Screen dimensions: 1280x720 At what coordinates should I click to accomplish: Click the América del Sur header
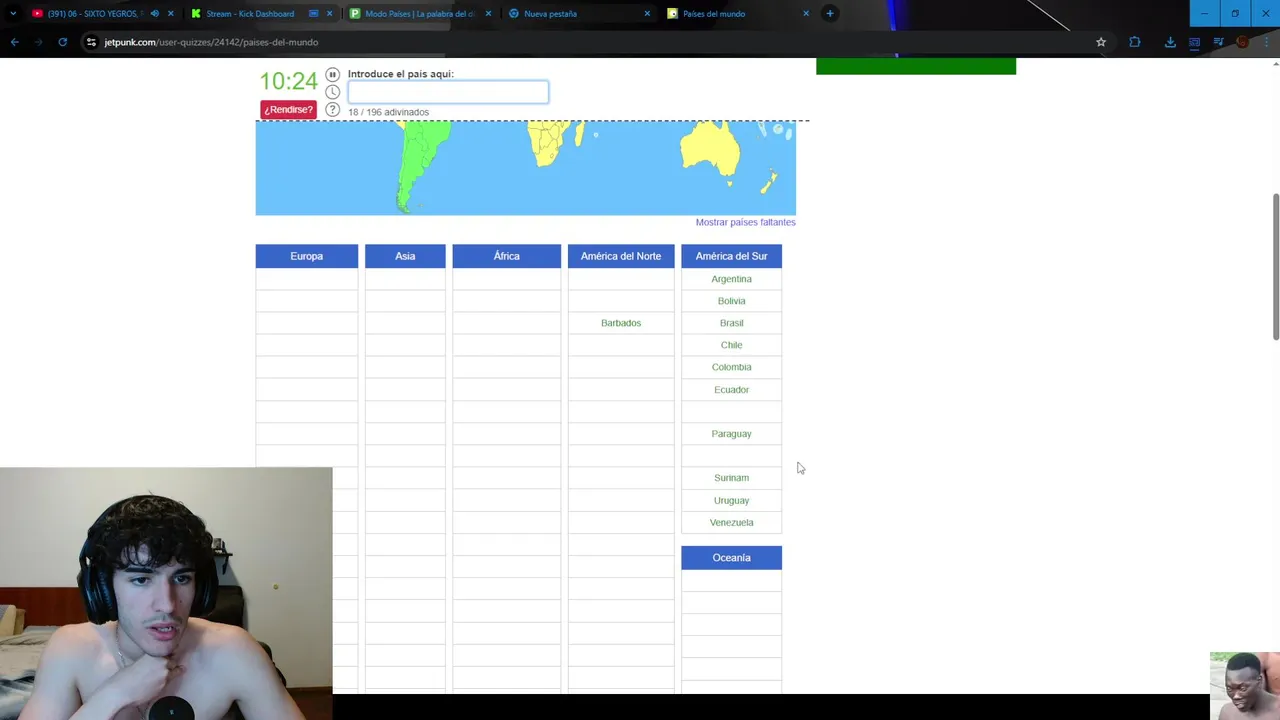731,256
